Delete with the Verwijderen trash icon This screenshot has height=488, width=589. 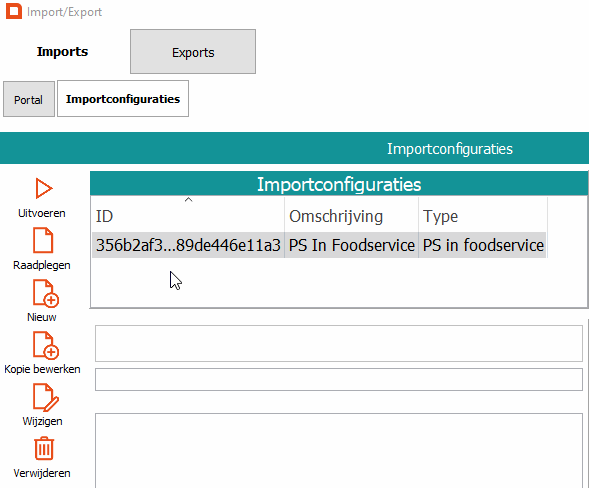point(44,448)
